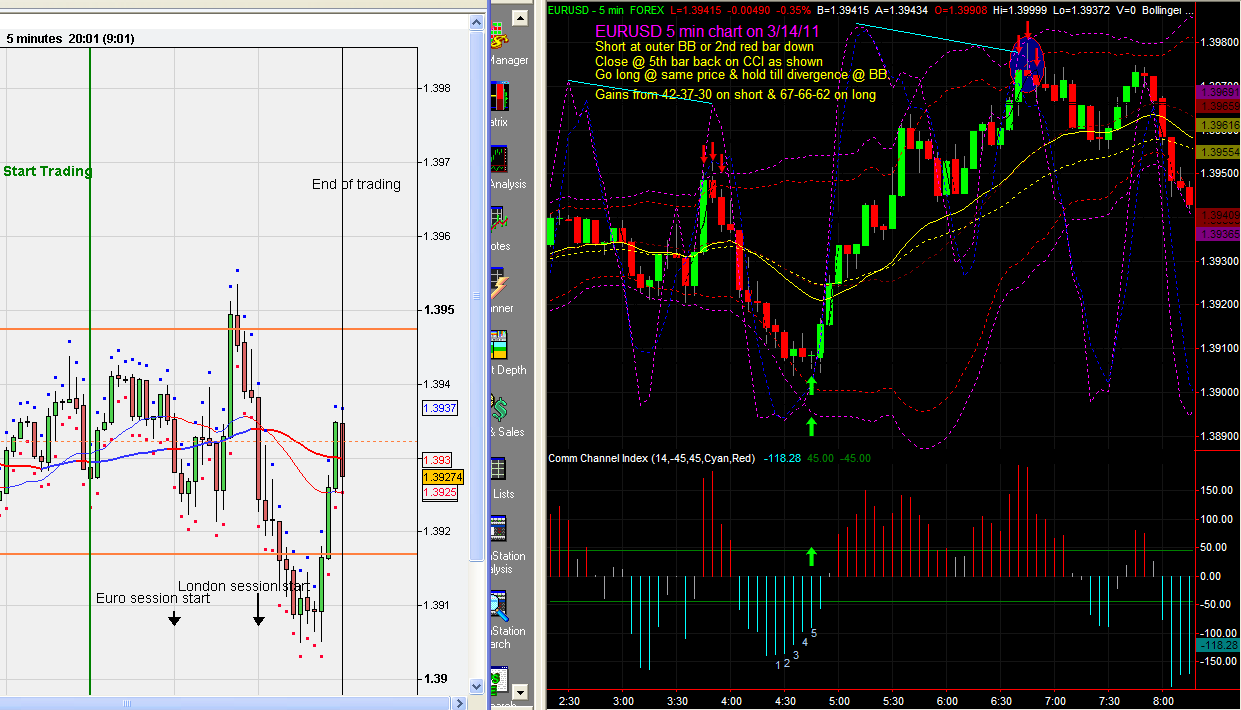Select the 'Start Trading' text label
This screenshot has width=1241, height=710.
47,171
